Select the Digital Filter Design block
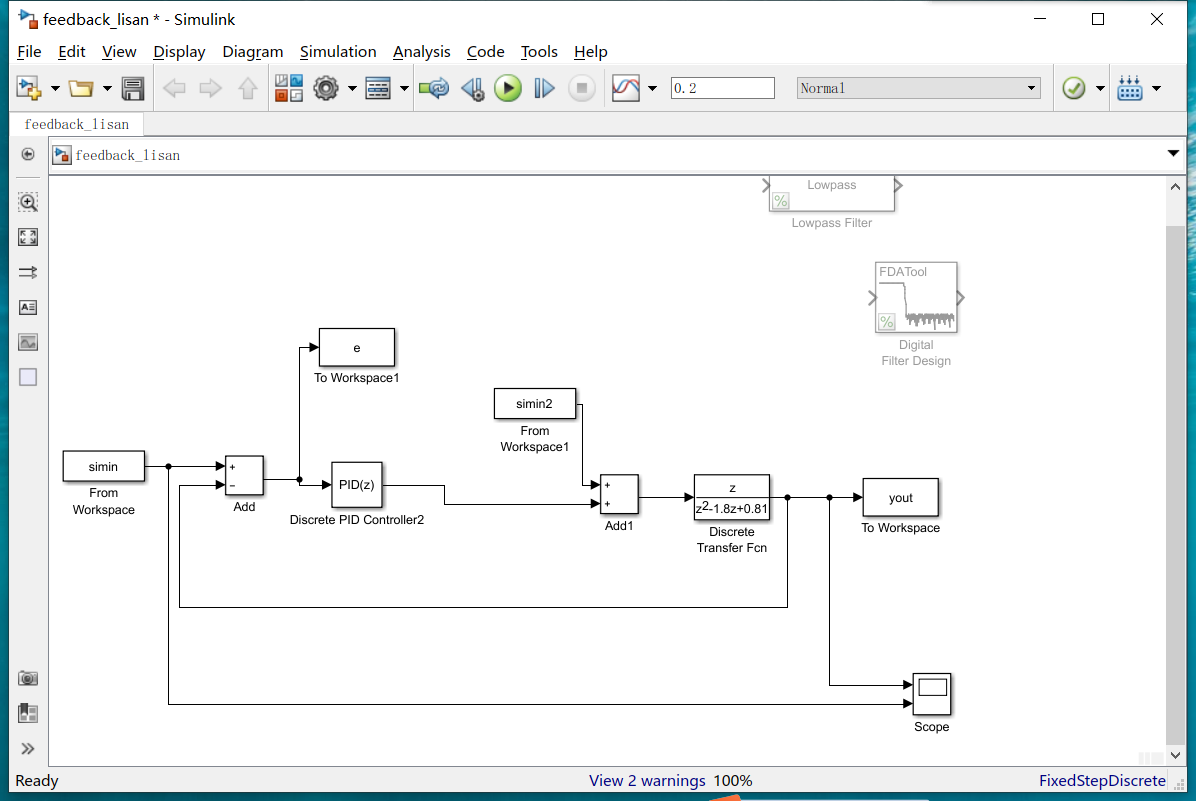Image resolution: width=1196 pixels, height=801 pixels. [916, 298]
